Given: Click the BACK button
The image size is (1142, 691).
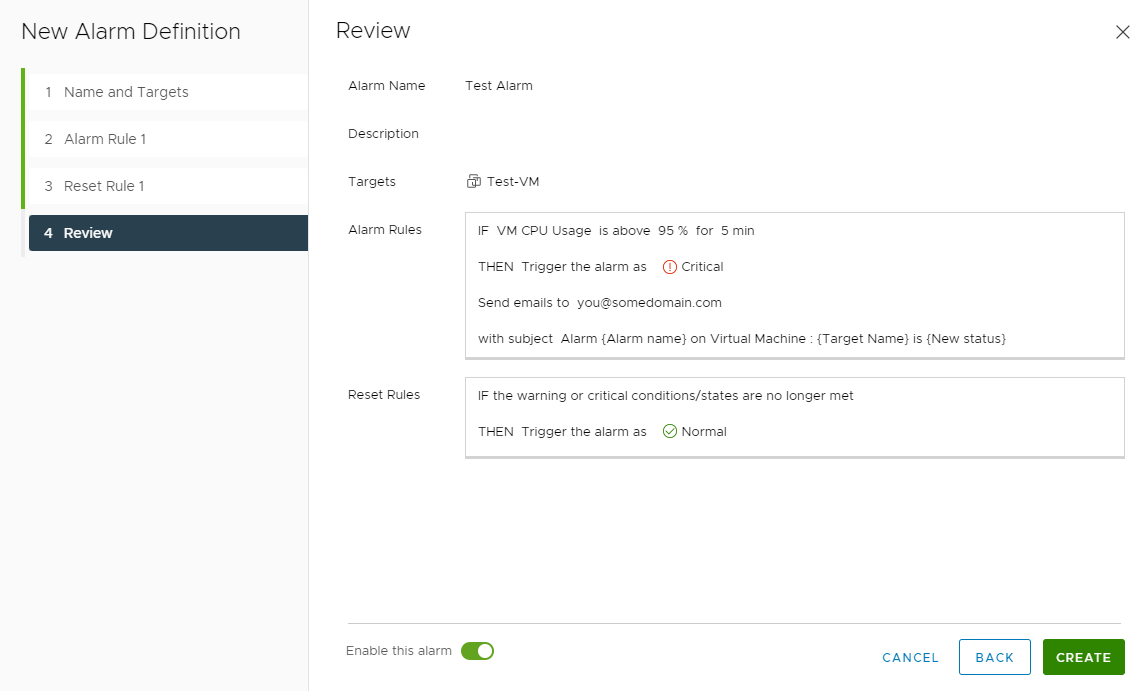Looking at the screenshot, I should pyautogui.click(x=994, y=658).
